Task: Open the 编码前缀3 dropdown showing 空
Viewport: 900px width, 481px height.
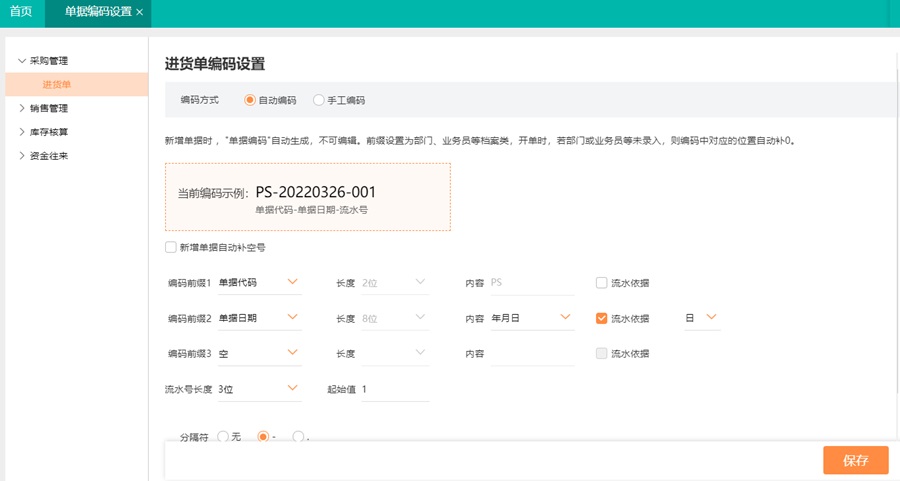Action: [259, 353]
